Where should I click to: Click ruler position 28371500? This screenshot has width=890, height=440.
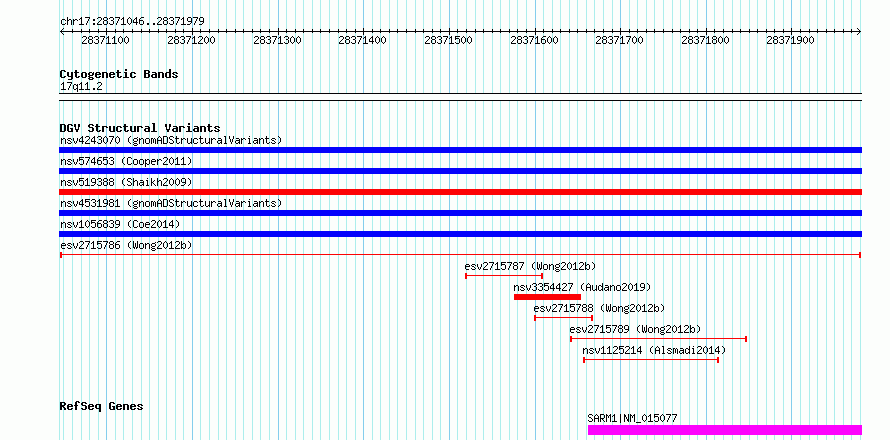448,41
